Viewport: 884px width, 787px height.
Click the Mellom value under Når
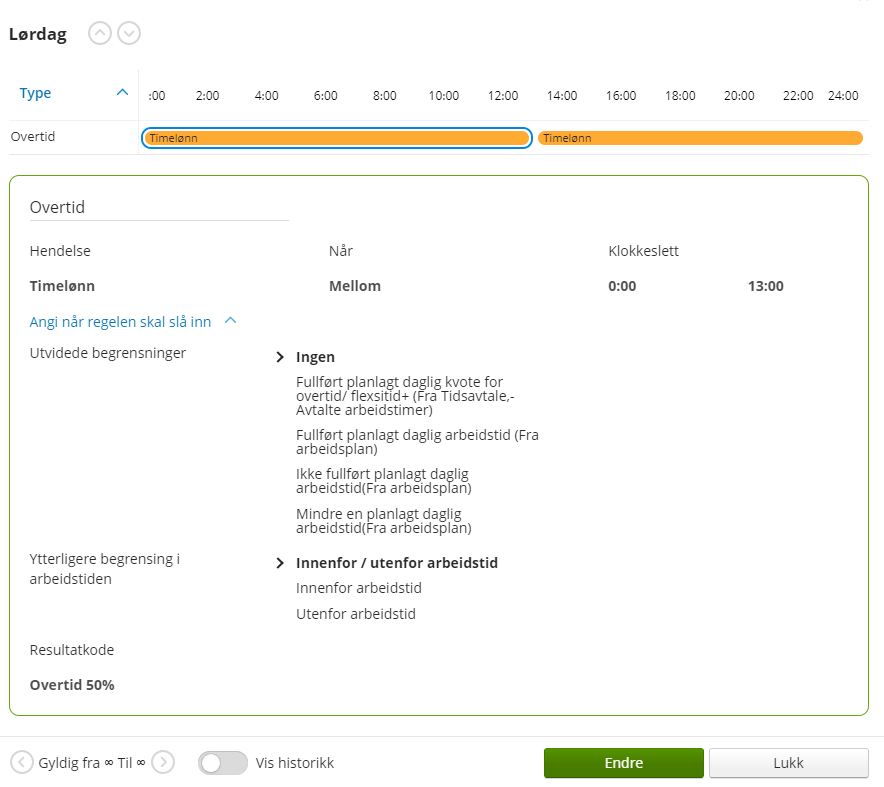pyautogui.click(x=355, y=286)
